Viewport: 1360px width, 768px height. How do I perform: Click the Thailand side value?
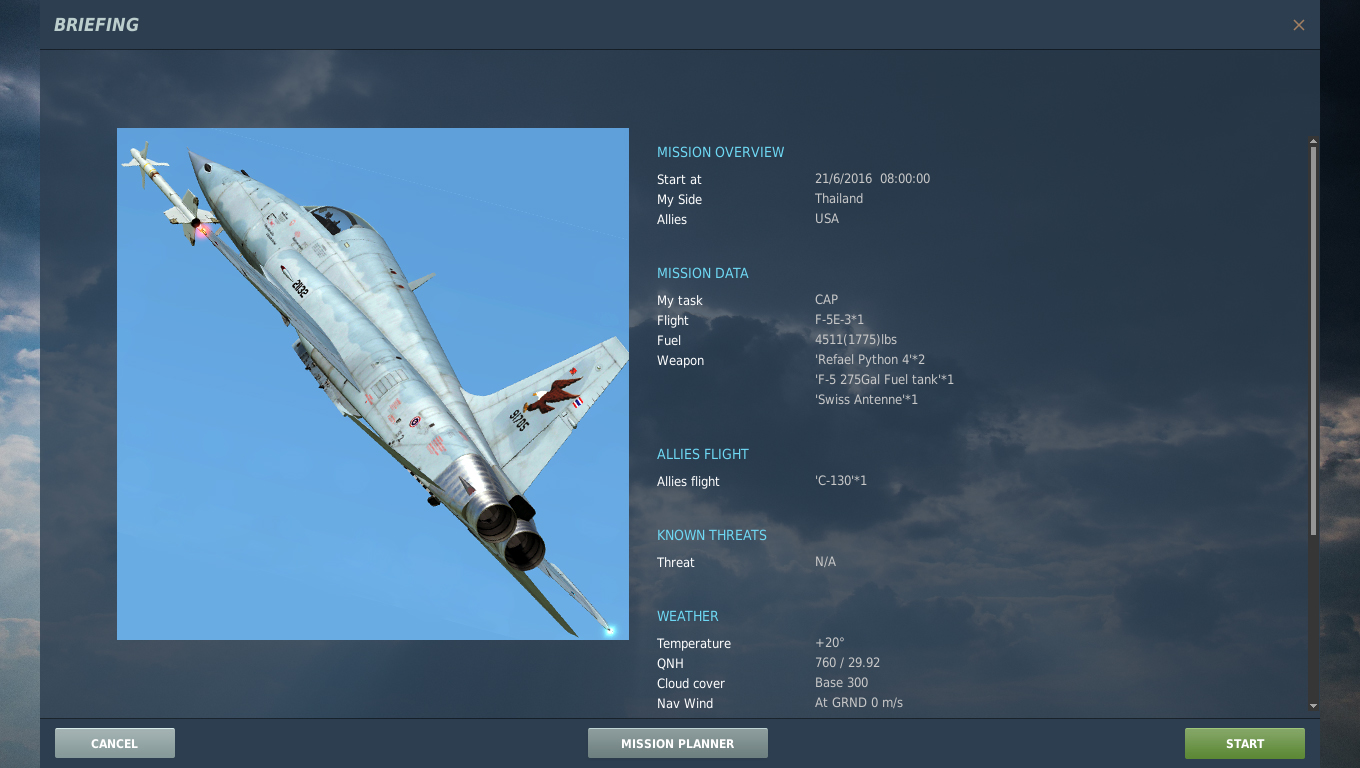[x=838, y=199]
